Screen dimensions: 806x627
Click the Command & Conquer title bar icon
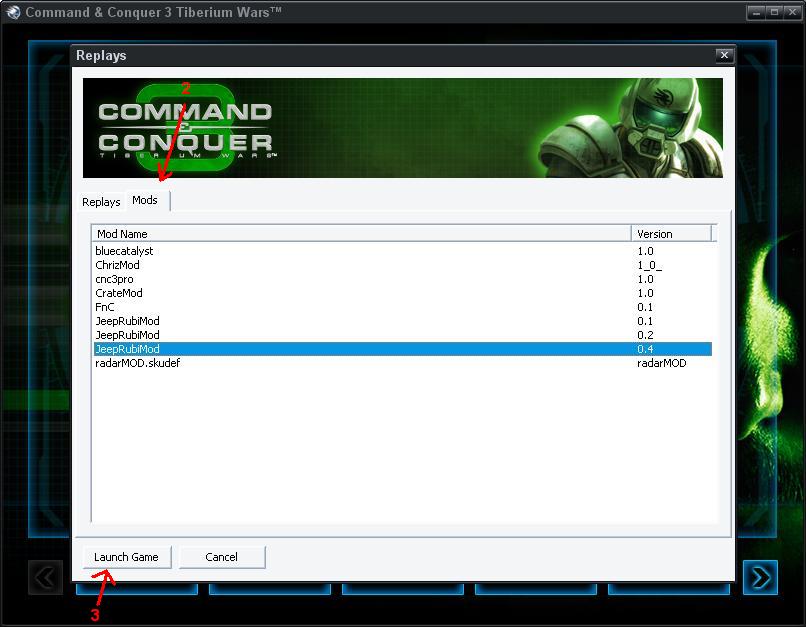click(x=12, y=12)
